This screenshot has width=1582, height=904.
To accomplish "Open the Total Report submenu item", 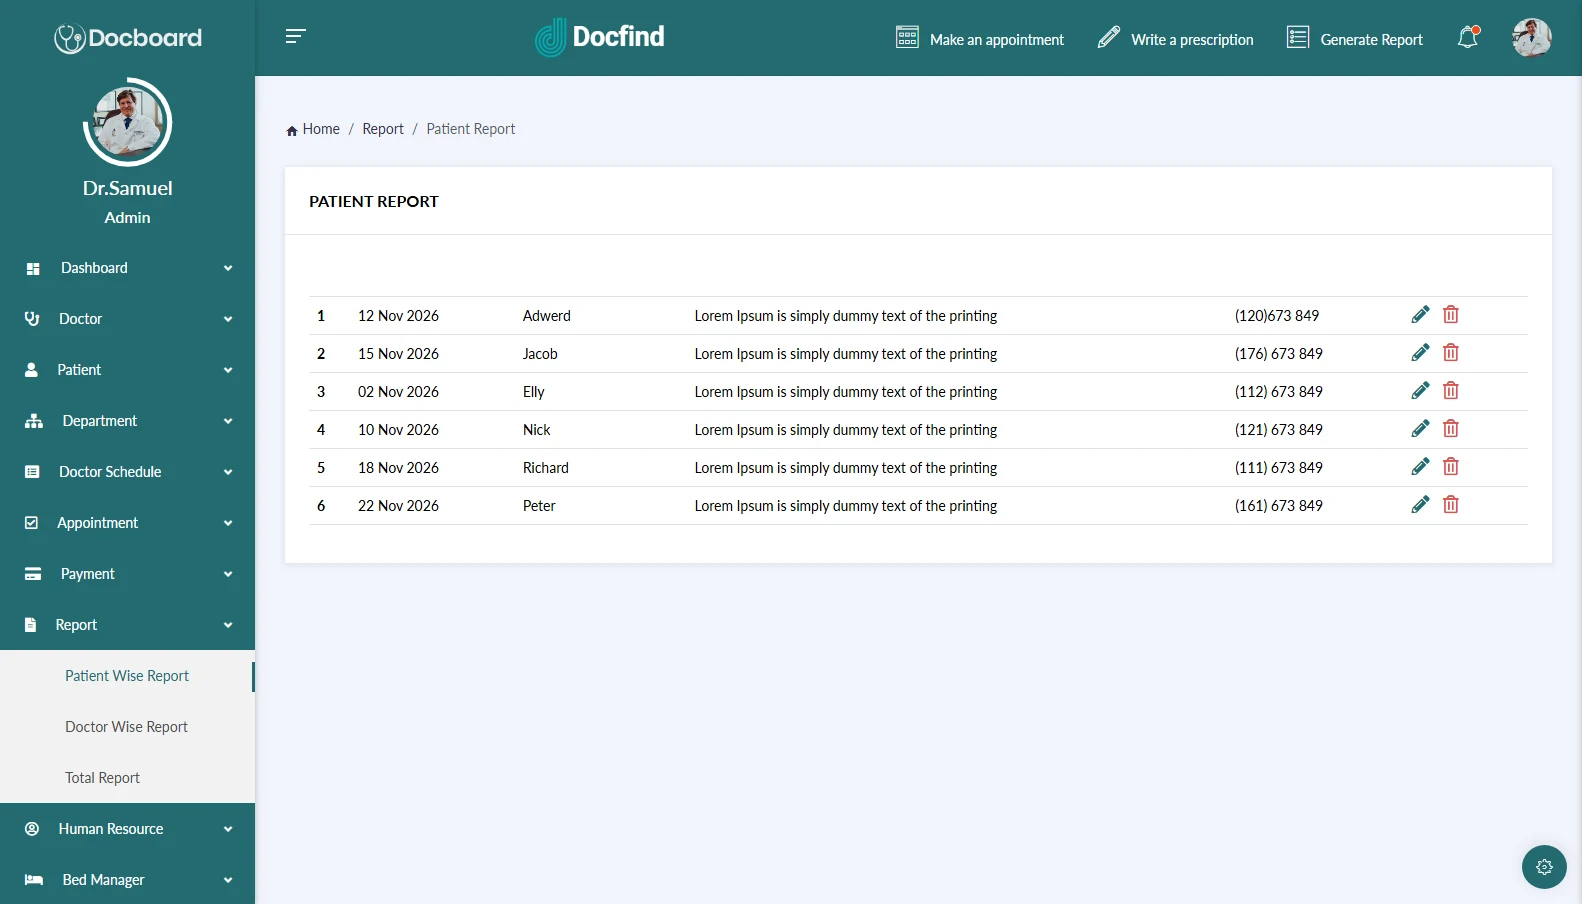I will pos(102,778).
